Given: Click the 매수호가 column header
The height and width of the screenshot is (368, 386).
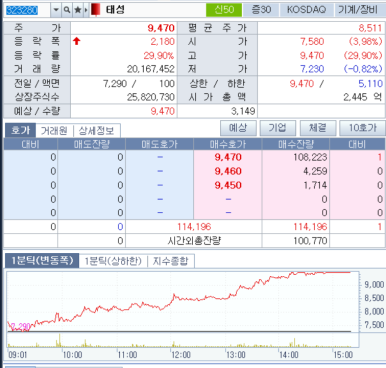Looking at the screenshot, I should pyautogui.click(x=228, y=144).
